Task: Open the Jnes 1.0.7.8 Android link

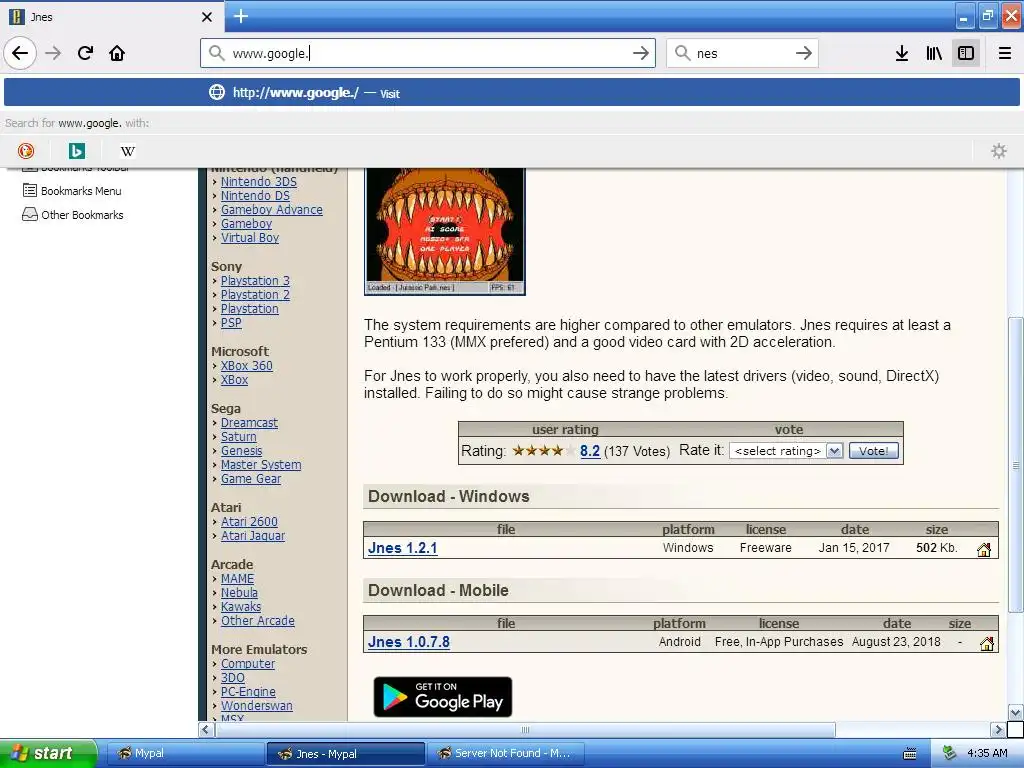Action: click(409, 642)
